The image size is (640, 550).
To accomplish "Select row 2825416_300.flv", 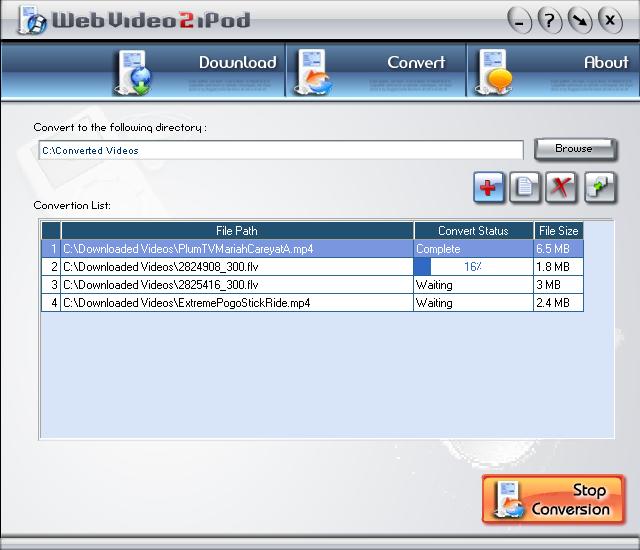I will 312,285.
